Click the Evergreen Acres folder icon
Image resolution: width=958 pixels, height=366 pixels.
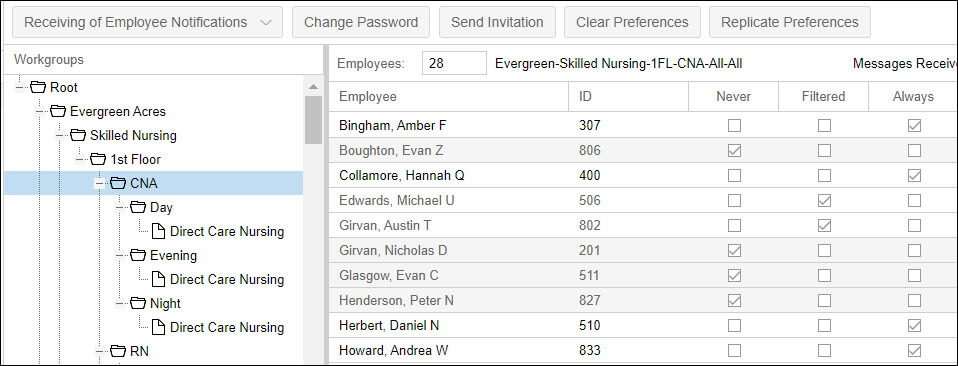coord(58,111)
